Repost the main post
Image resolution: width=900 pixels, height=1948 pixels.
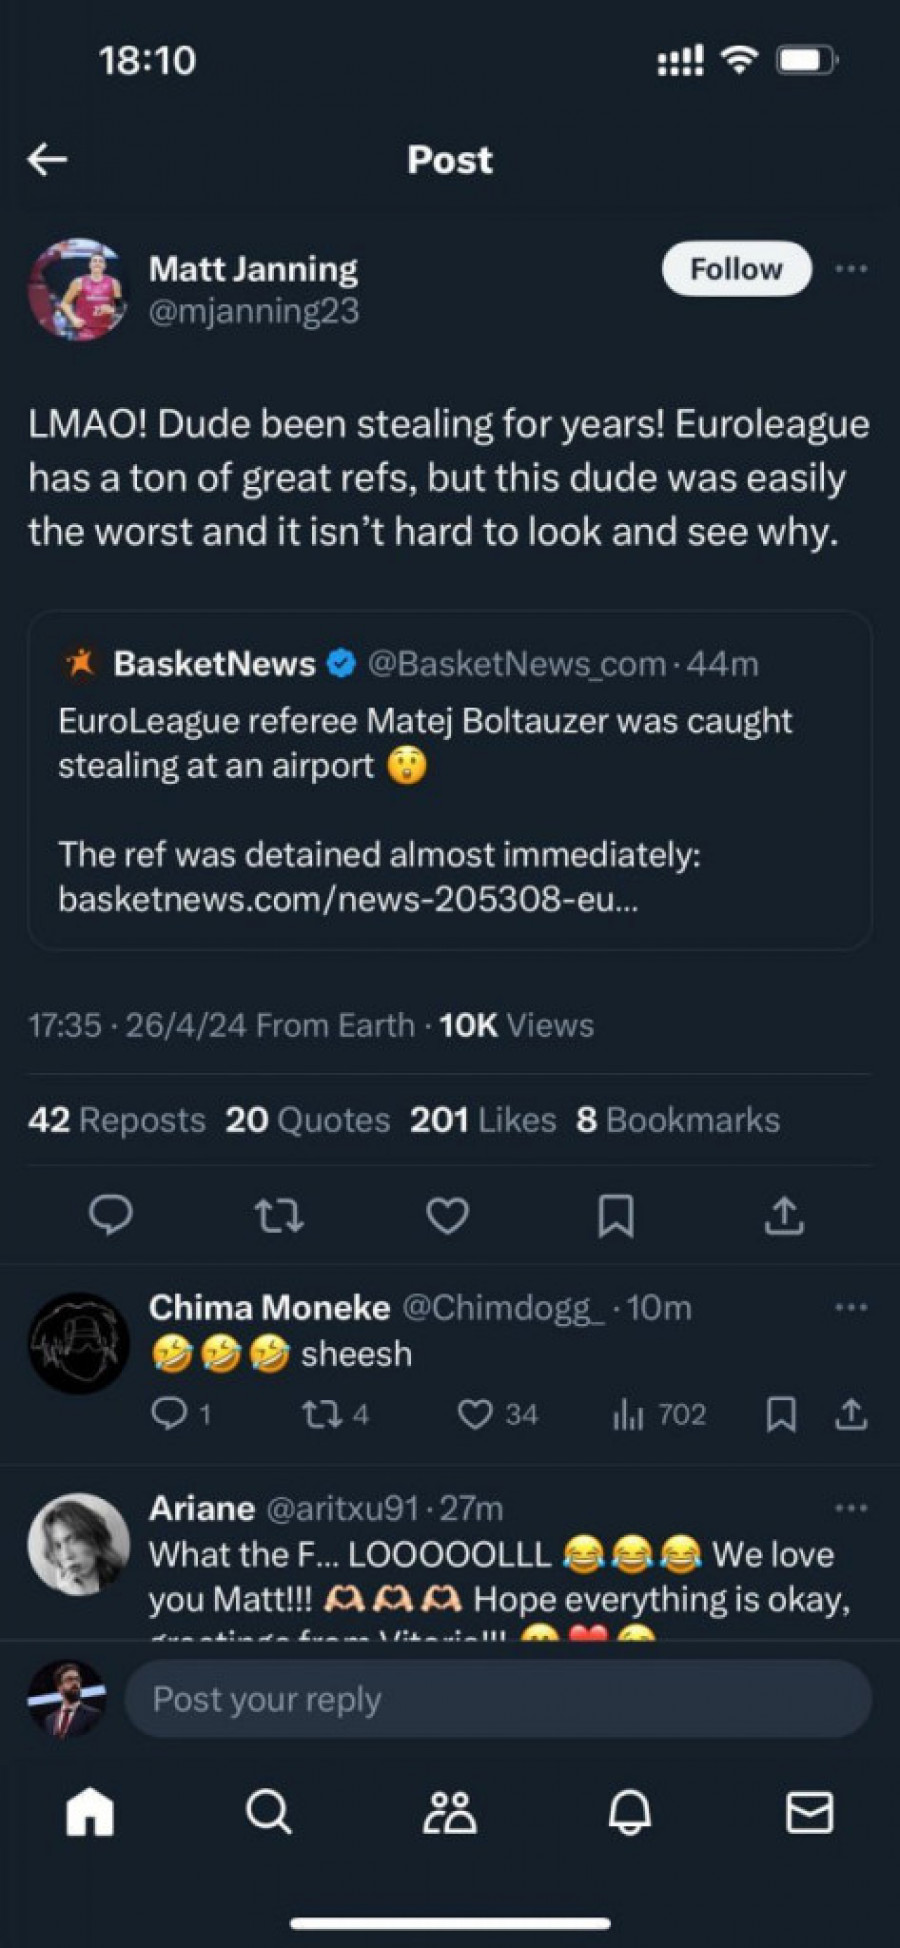279,1216
